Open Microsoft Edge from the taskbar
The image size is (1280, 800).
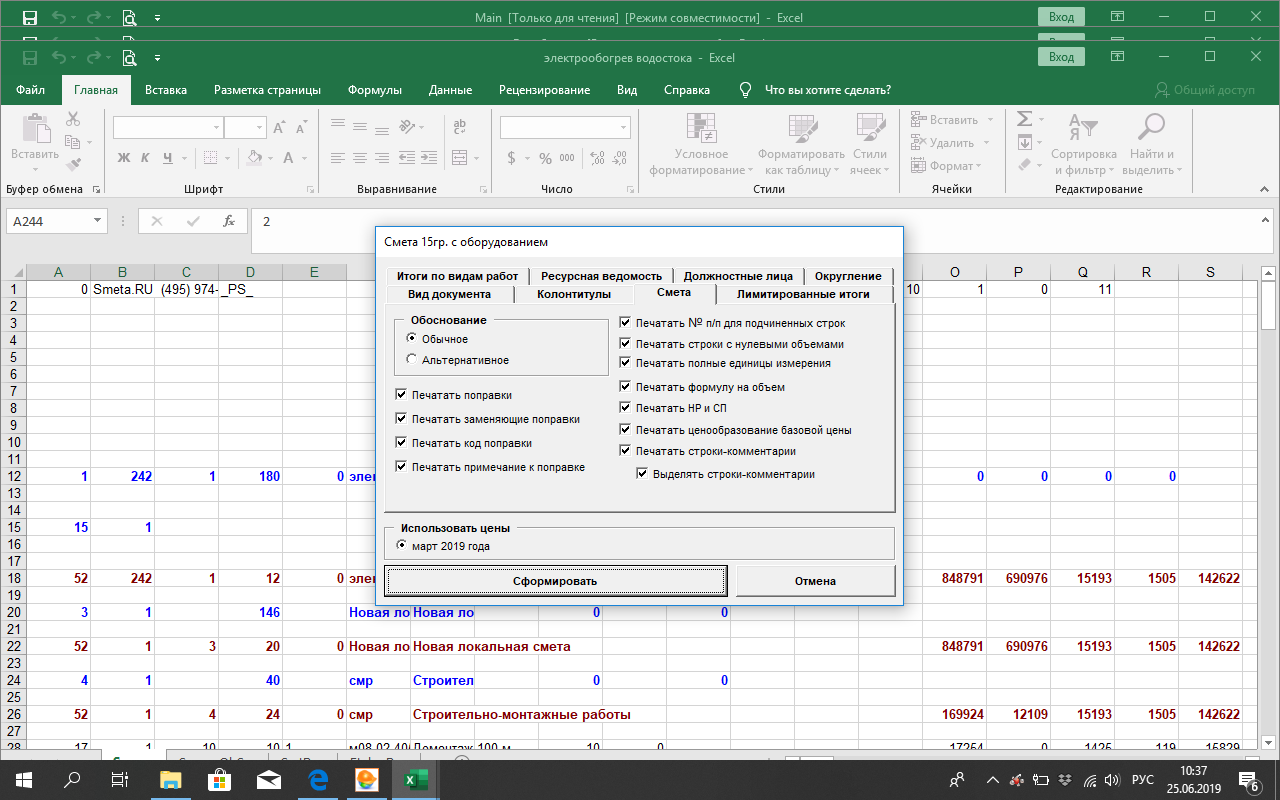[319, 780]
